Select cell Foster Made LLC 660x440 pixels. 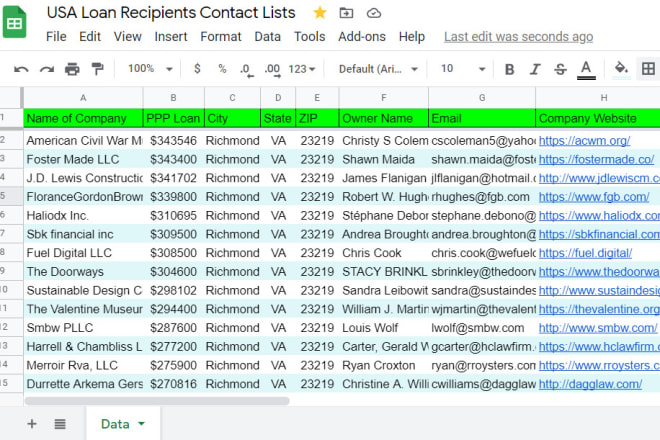coord(83,160)
